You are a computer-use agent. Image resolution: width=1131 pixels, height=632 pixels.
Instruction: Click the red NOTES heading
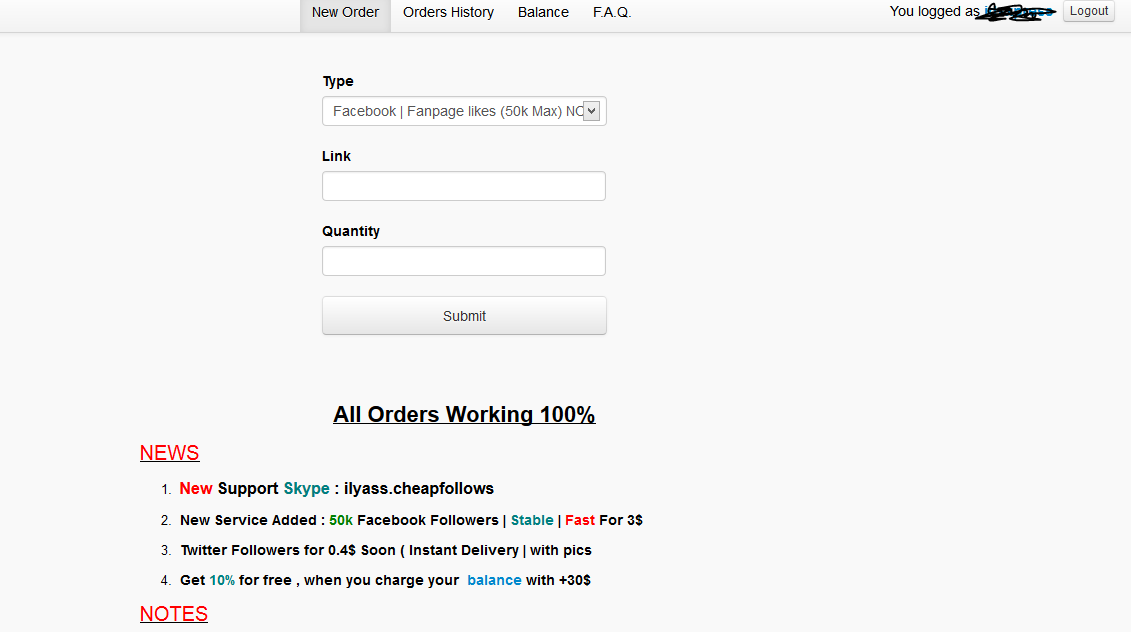tap(173, 614)
